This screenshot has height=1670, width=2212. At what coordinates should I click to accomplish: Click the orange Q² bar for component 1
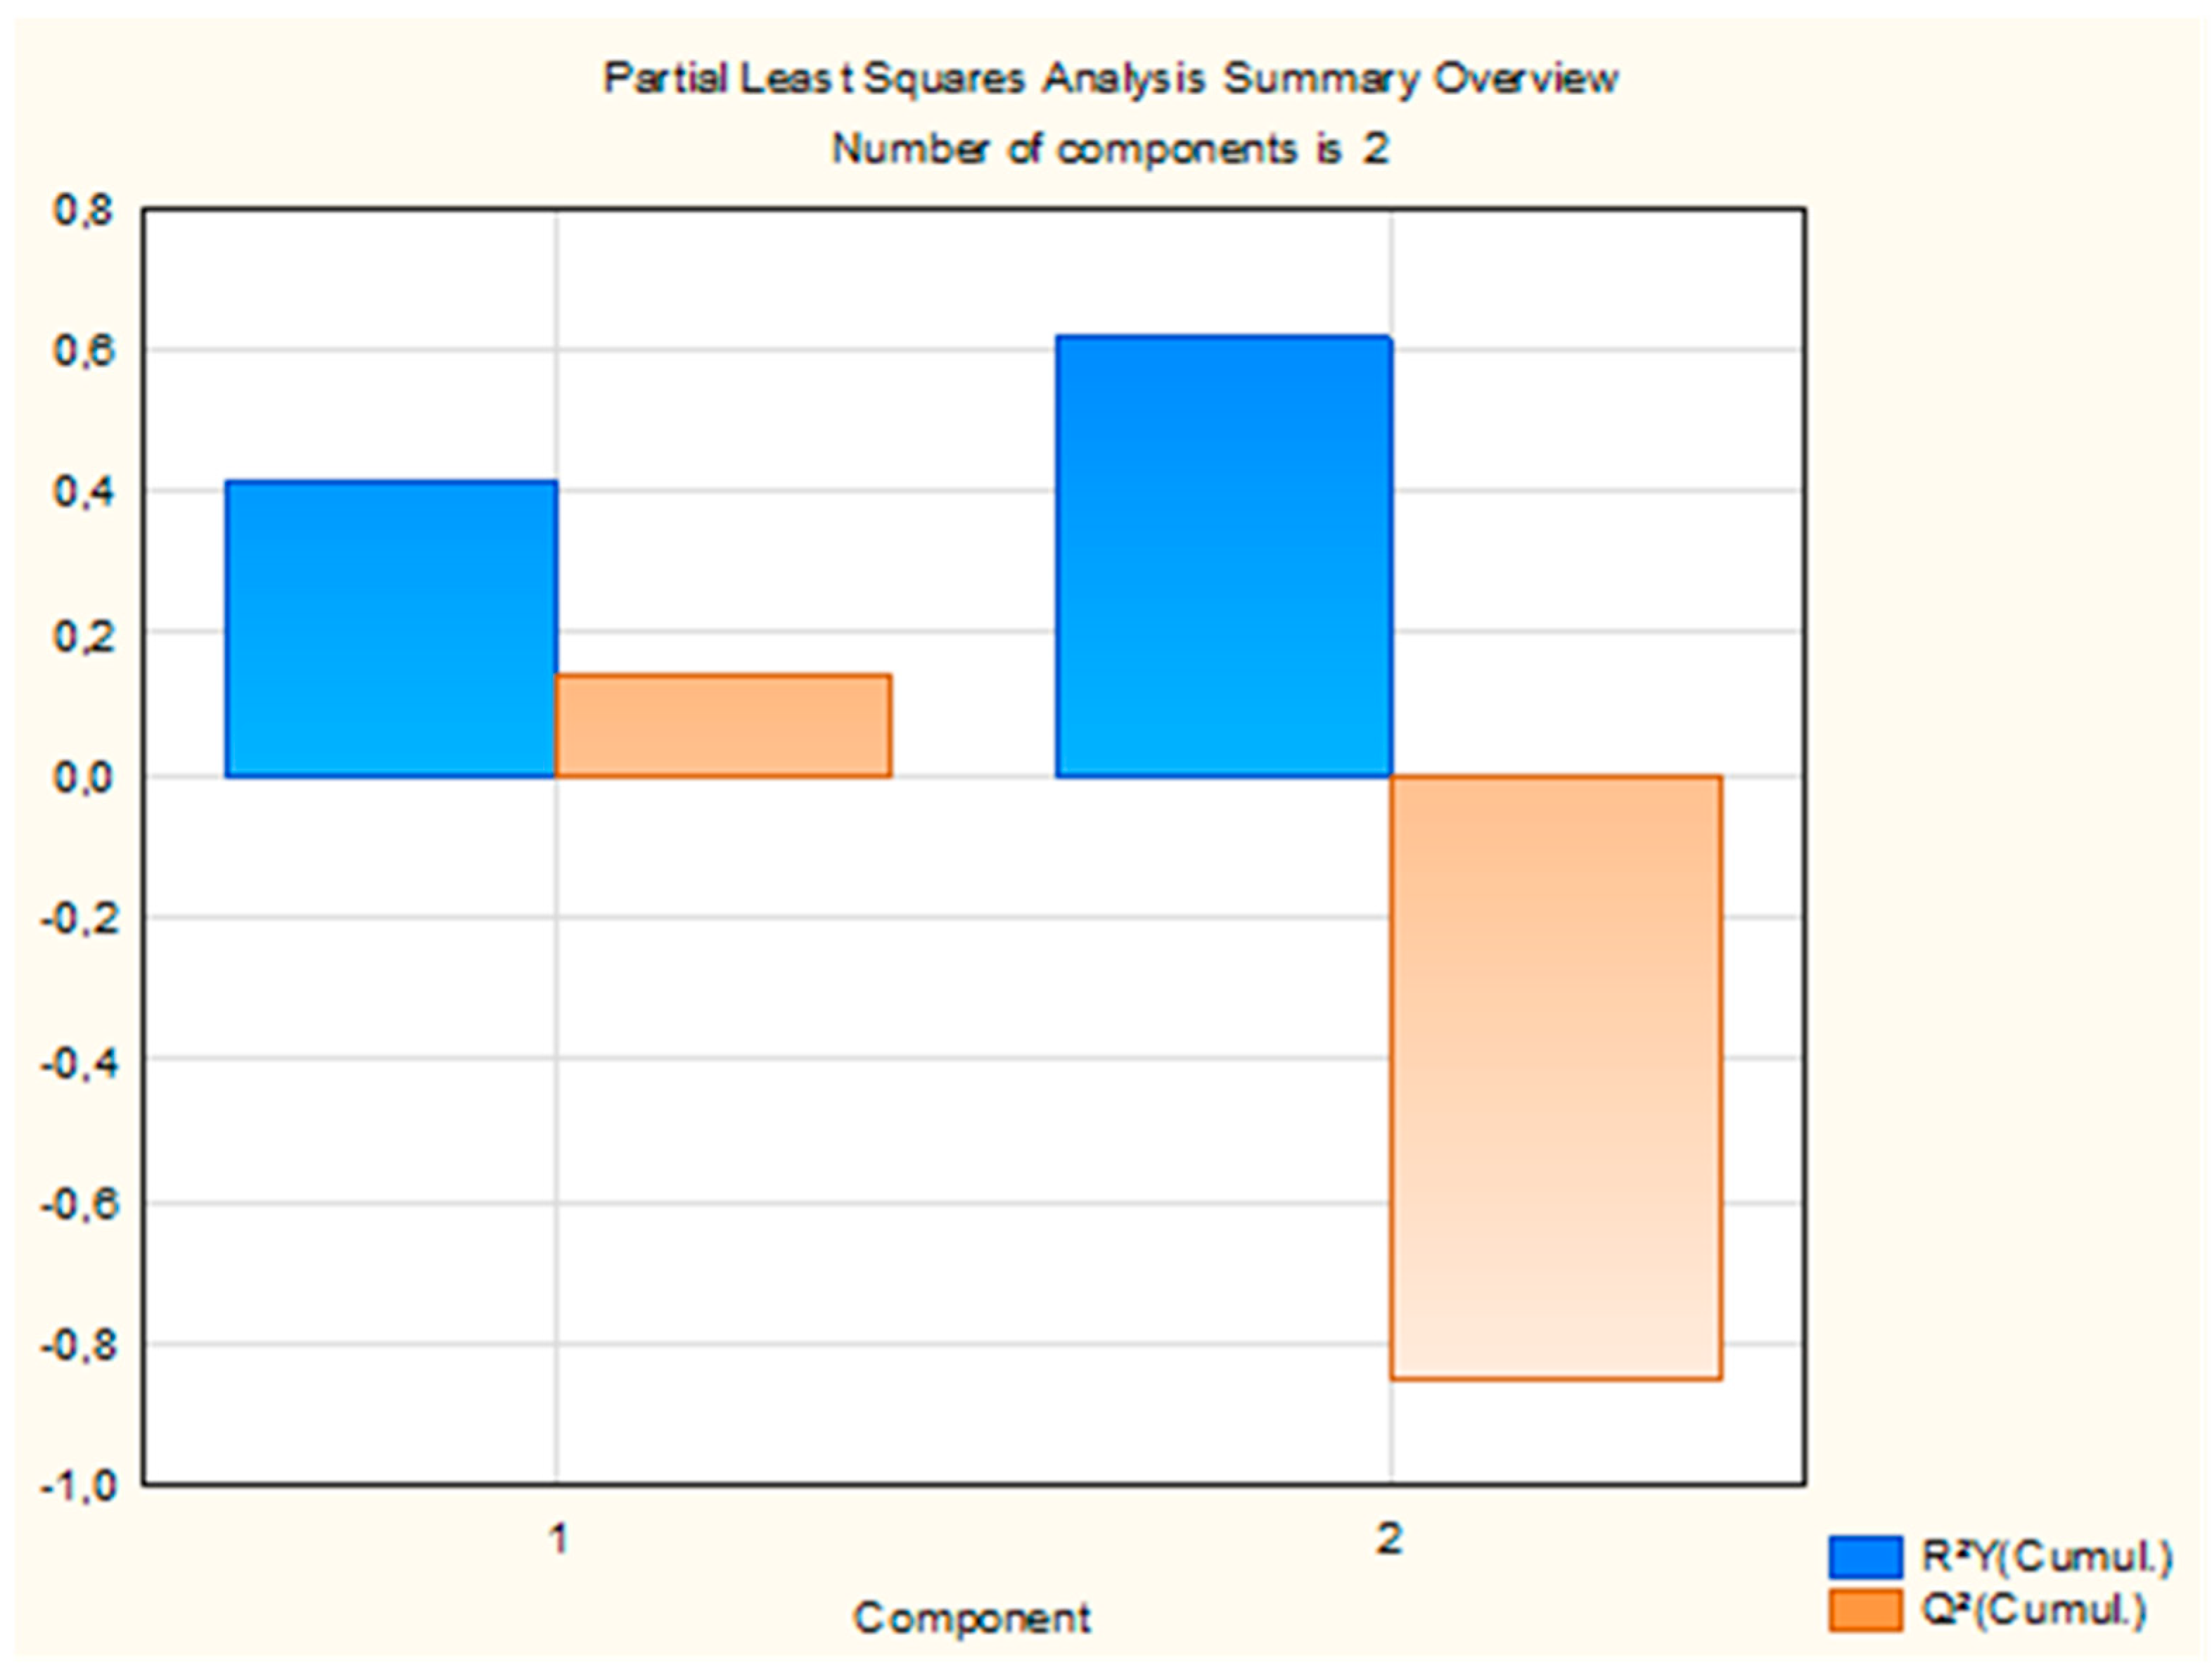pos(723,725)
